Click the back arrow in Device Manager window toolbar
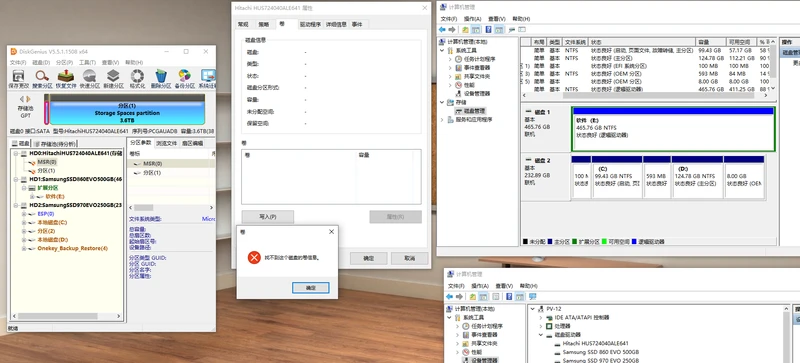 point(449,296)
